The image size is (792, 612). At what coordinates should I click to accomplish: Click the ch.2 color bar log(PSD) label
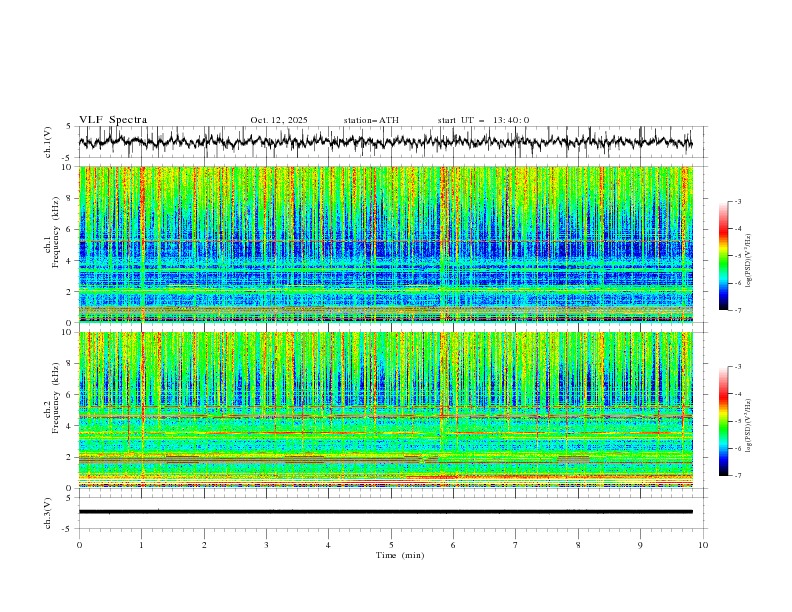click(748, 426)
